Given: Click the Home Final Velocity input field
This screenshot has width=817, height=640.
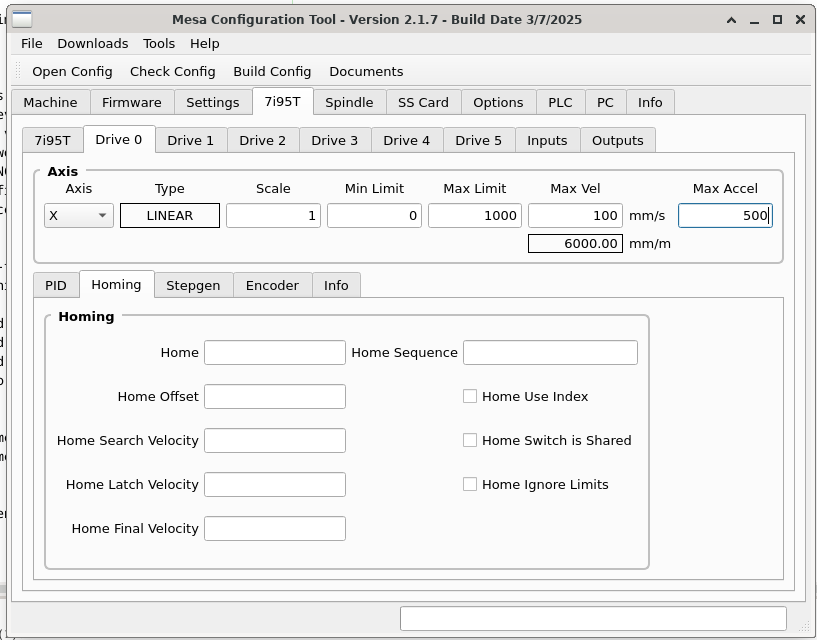Looking at the screenshot, I should coord(275,528).
